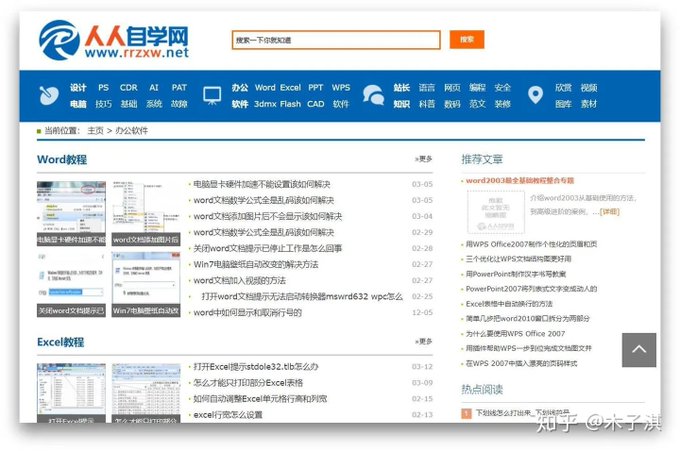Open thumbnail captioned 关闭word文档提示已

pyautogui.click(x=71, y=284)
